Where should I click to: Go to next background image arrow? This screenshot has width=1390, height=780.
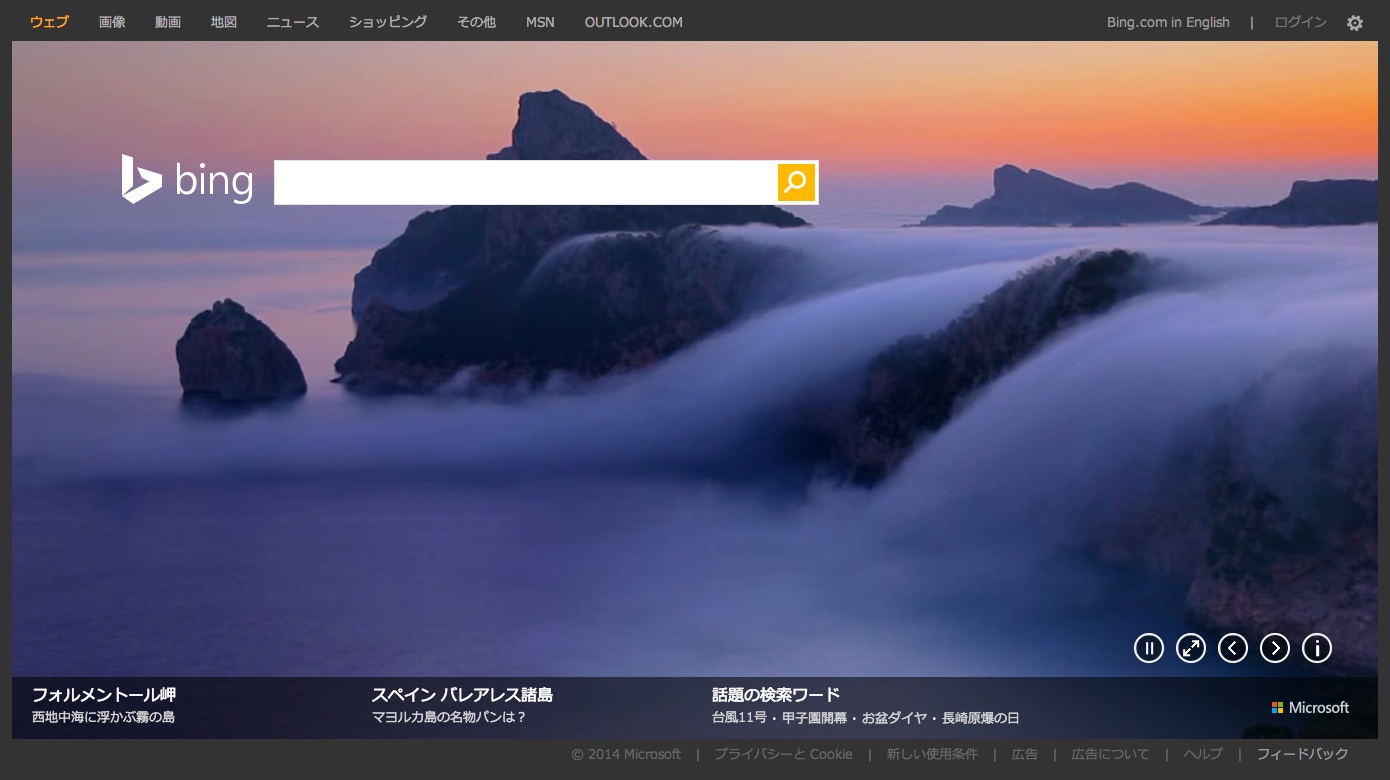pyautogui.click(x=1275, y=648)
